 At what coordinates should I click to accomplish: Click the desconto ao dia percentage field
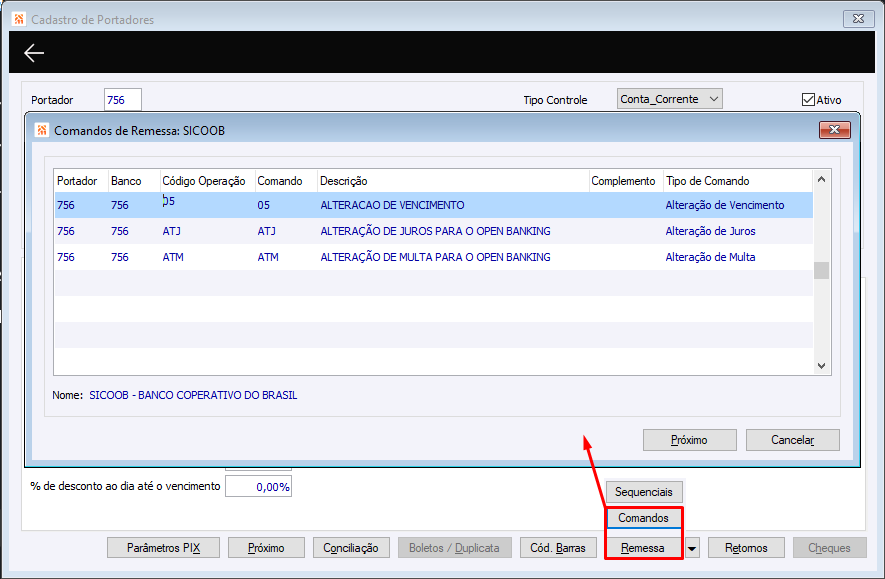pyautogui.click(x=259, y=486)
